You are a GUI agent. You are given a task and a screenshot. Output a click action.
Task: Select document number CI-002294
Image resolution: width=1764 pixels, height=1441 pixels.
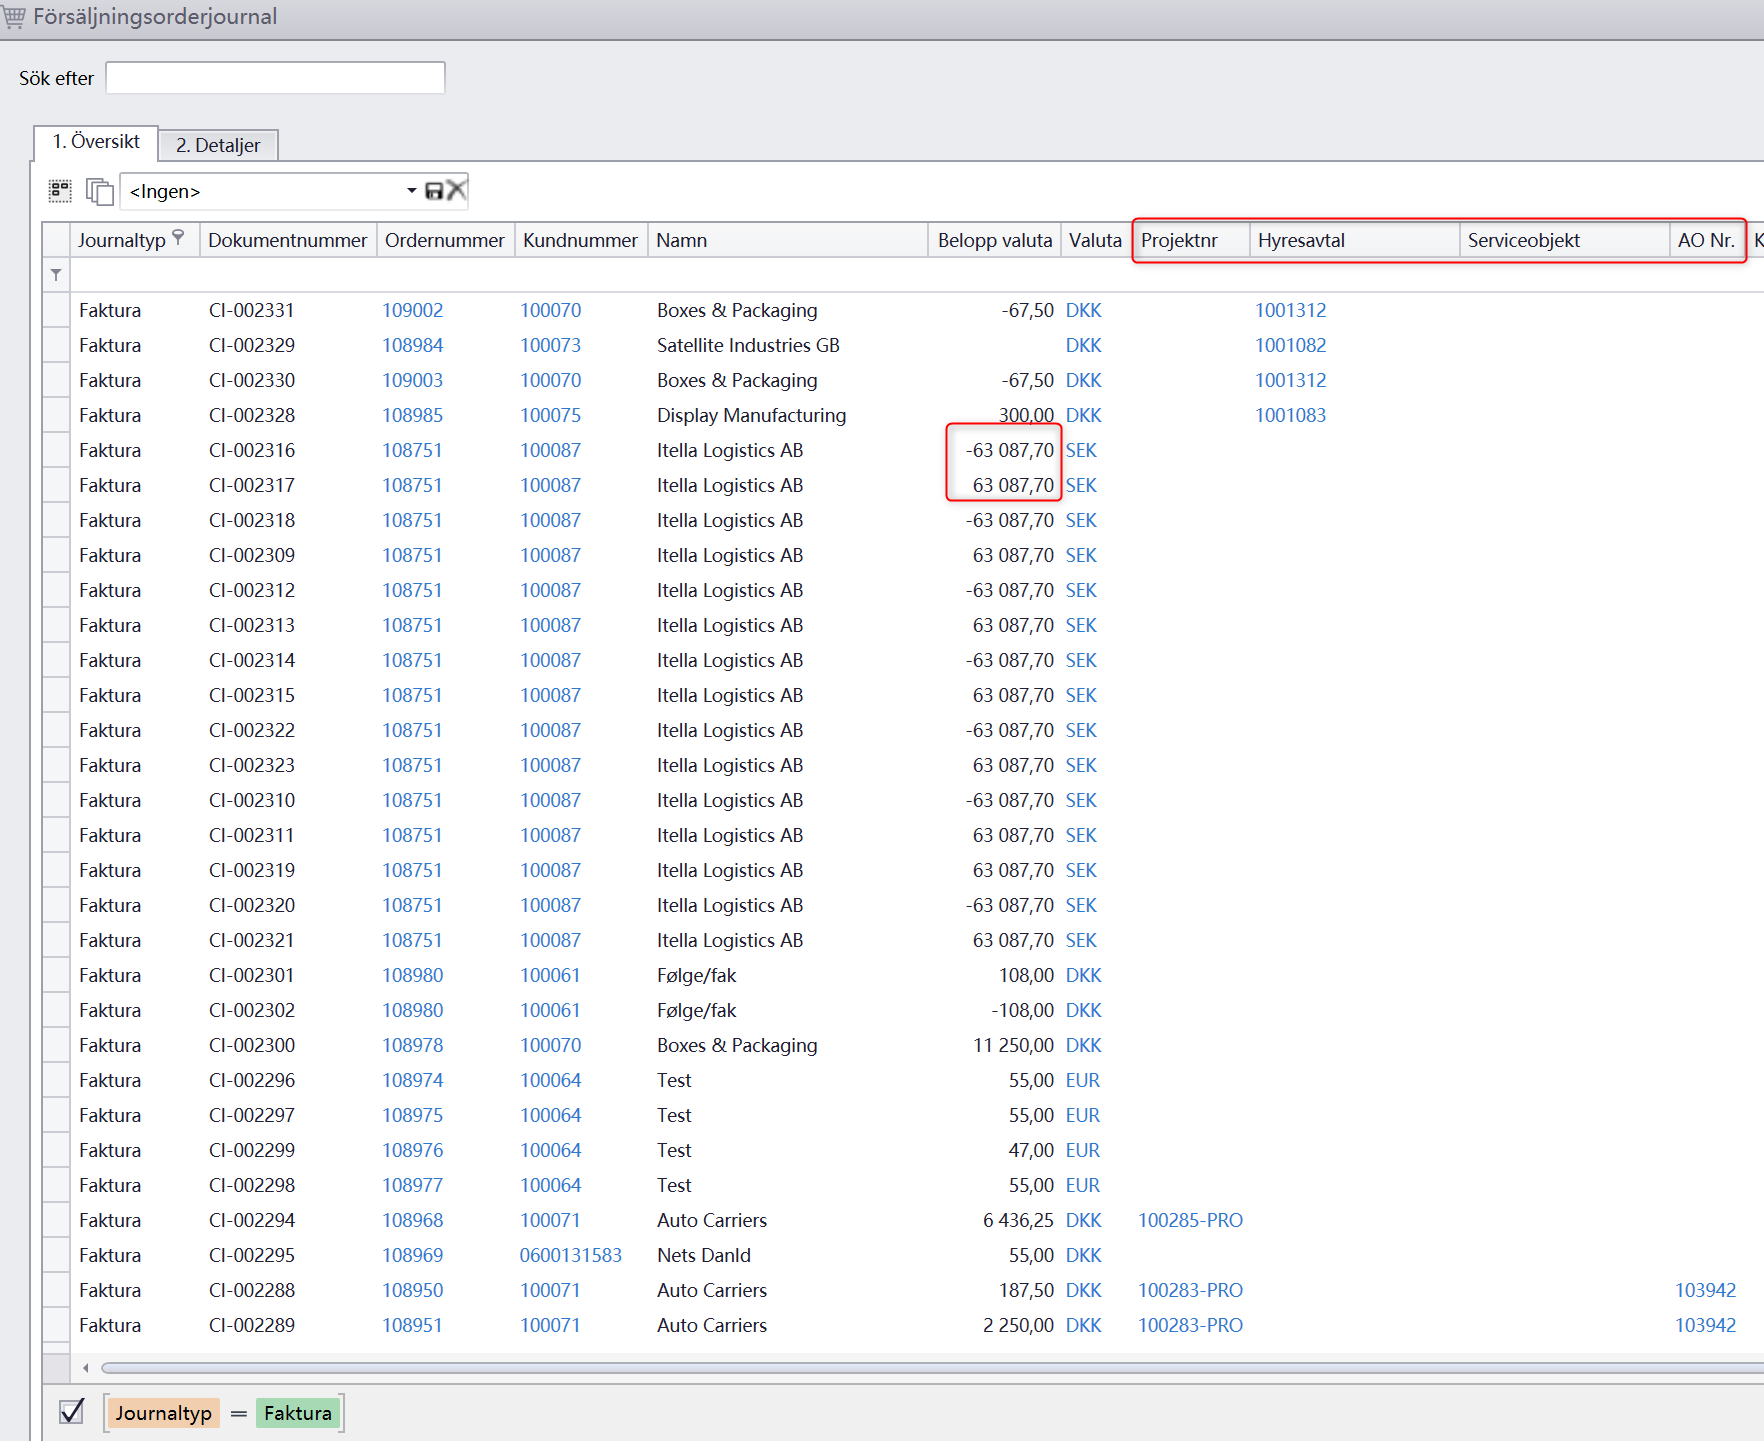[252, 1220]
